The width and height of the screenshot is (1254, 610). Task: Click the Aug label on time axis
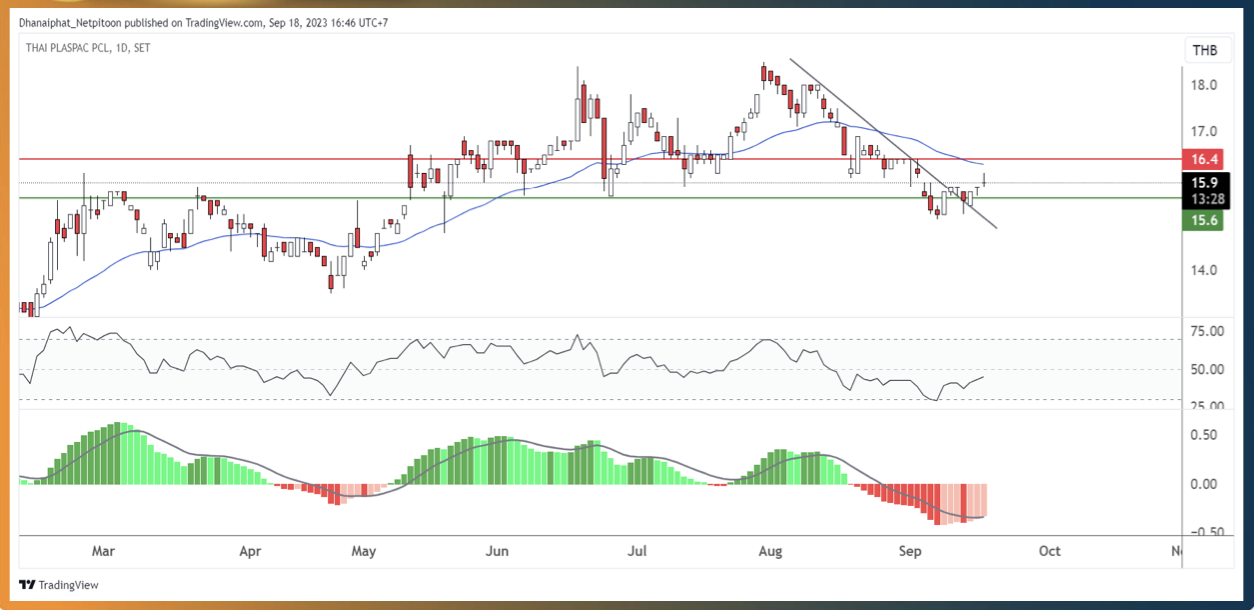[770, 551]
